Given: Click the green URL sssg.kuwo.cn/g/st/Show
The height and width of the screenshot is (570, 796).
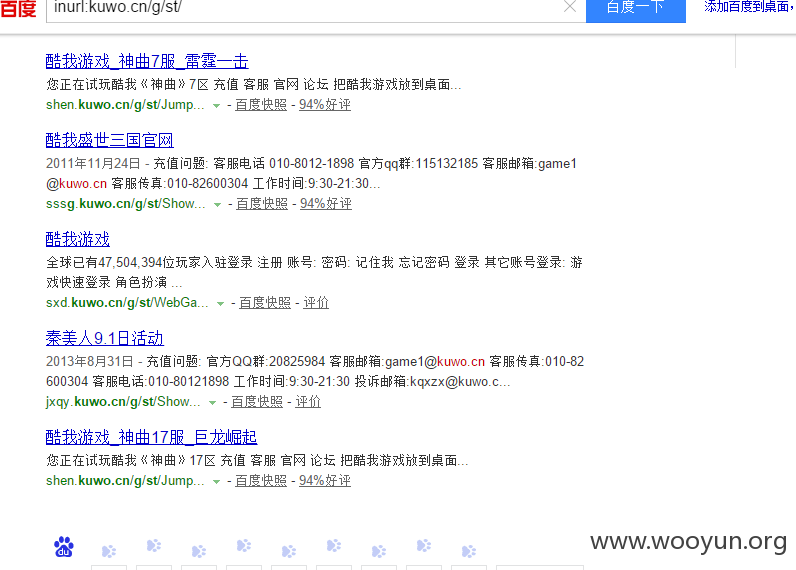Looking at the screenshot, I should pos(126,204).
